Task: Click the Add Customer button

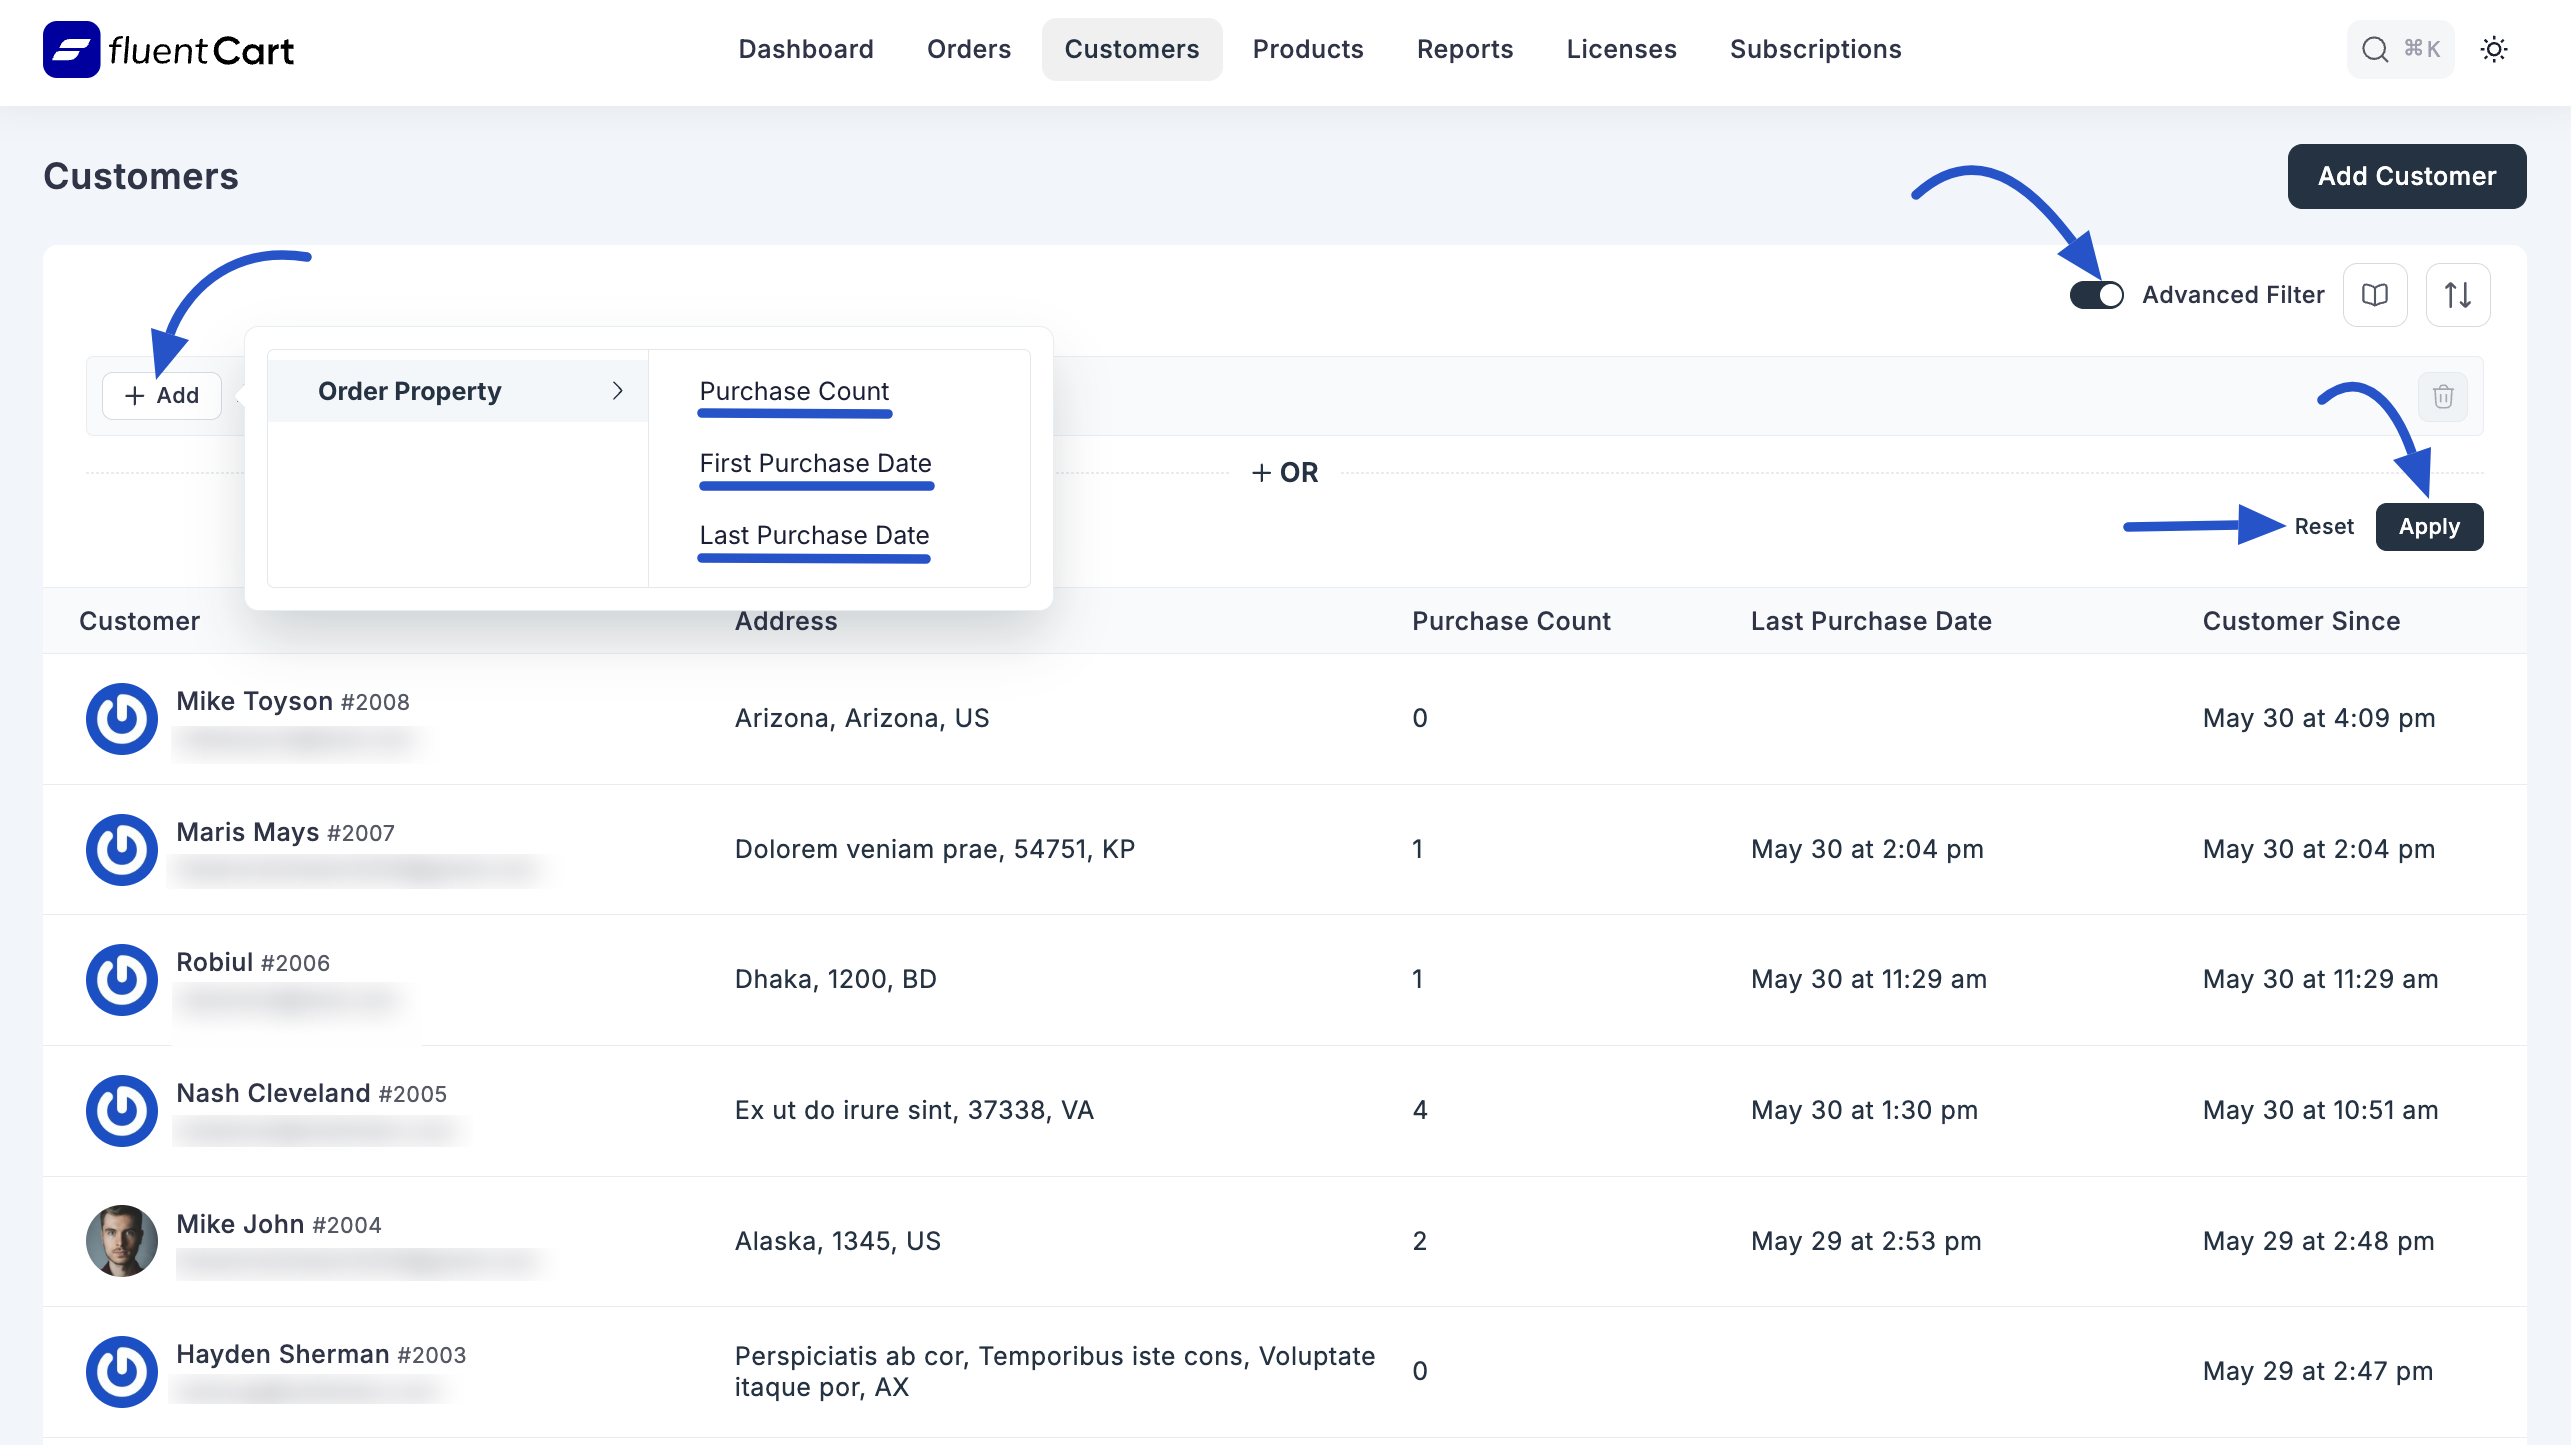Action: pos(2406,176)
